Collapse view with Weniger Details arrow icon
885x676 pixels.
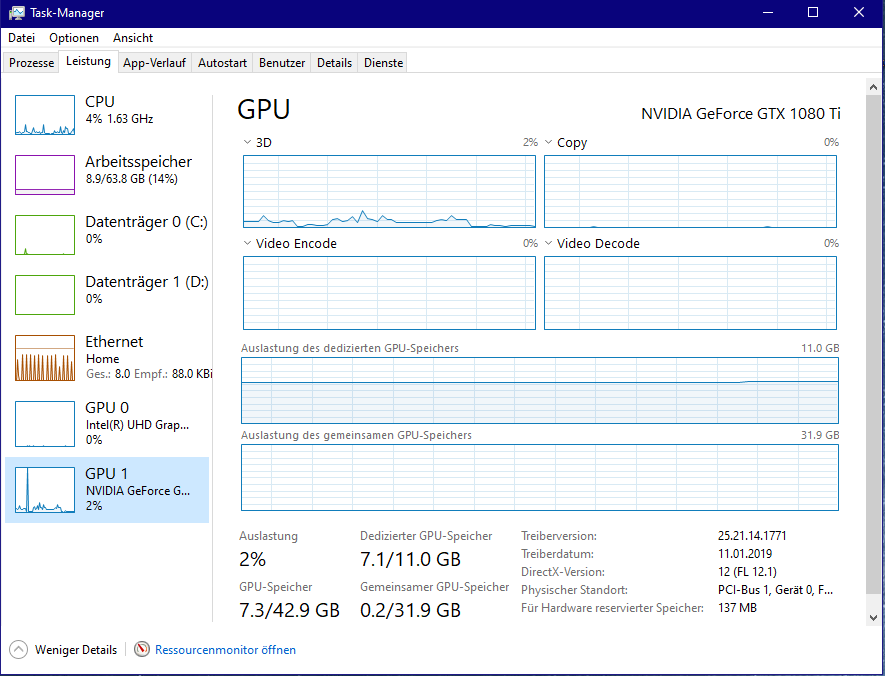click(18, 649)
